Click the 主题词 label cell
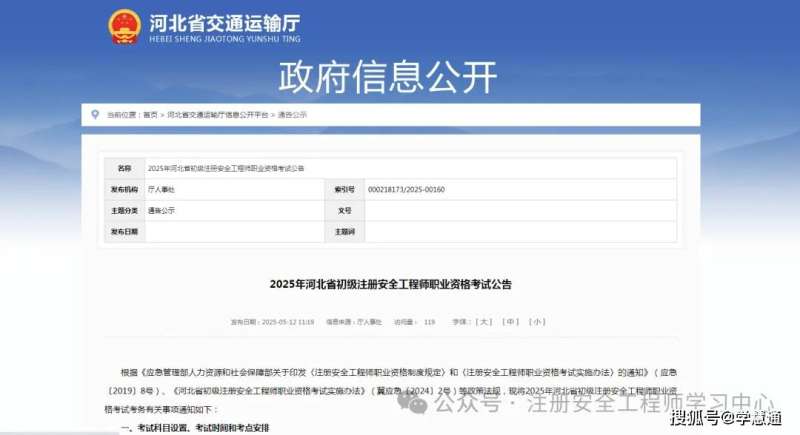Viewport: 800px width, 435px height. (344, 232)
